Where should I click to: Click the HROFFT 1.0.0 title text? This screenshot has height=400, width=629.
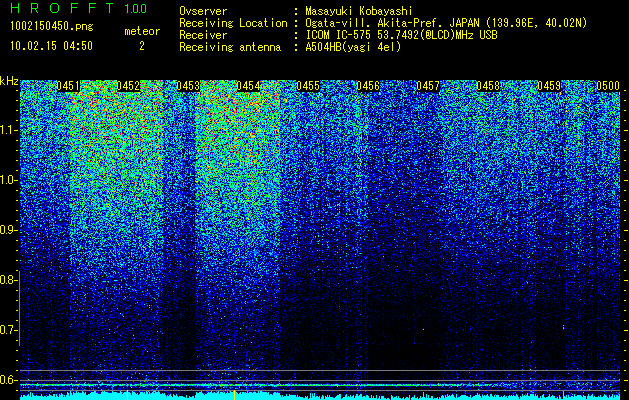click(79, 8)
